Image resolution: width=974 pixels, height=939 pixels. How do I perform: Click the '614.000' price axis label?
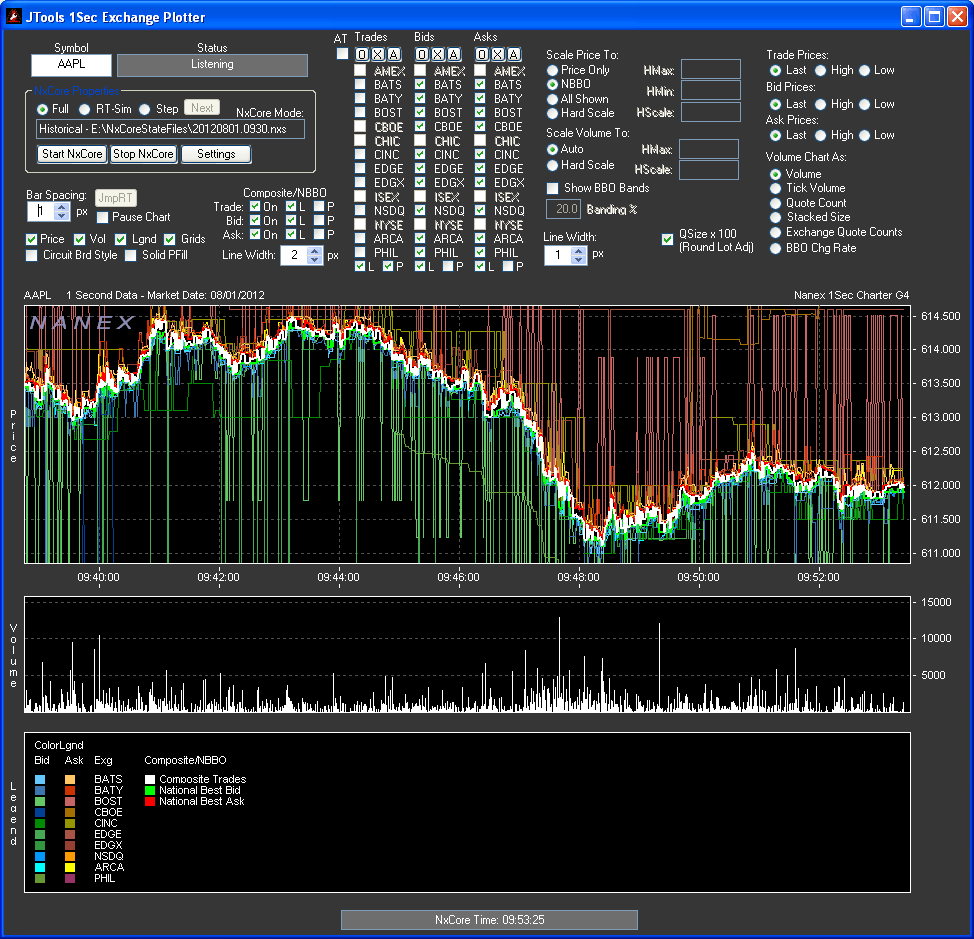coord(940,350)
